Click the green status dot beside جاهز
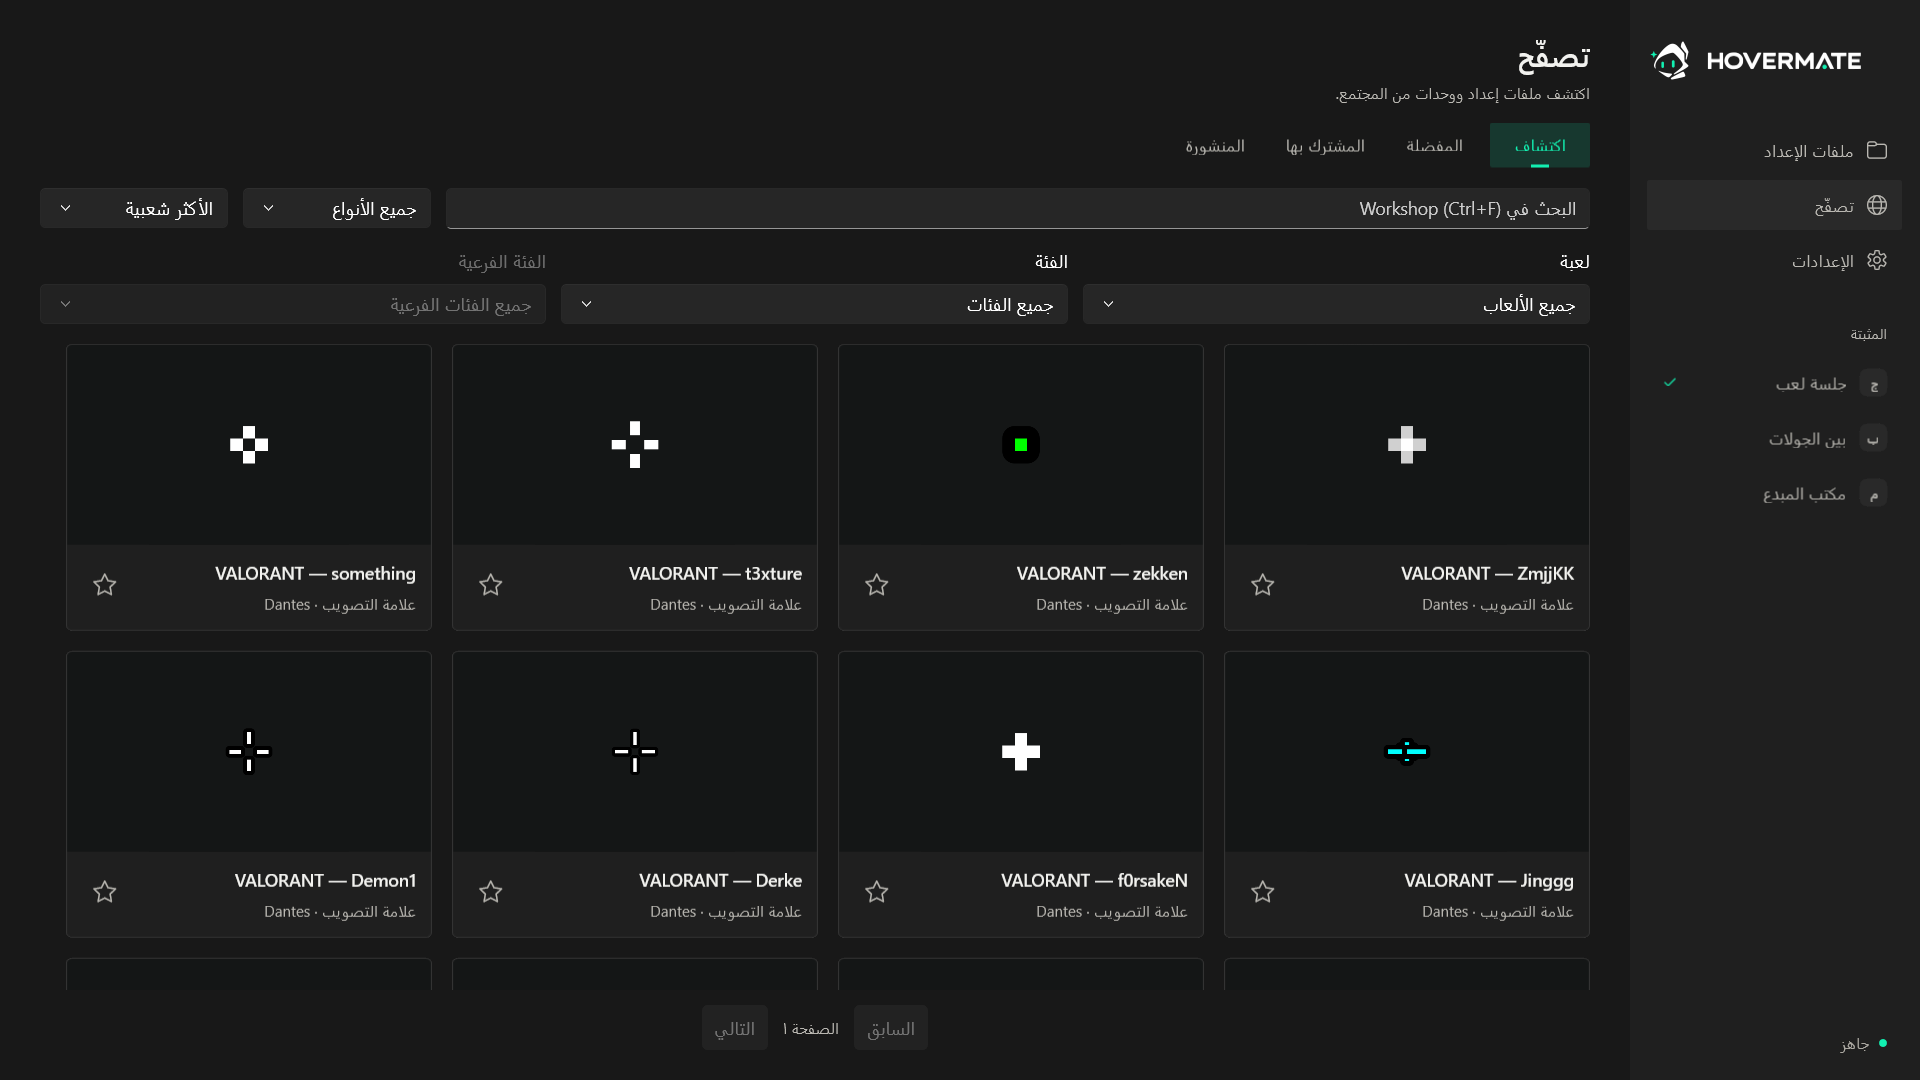This screenshot has width=1920, height=1080. click(1883, 1043)
